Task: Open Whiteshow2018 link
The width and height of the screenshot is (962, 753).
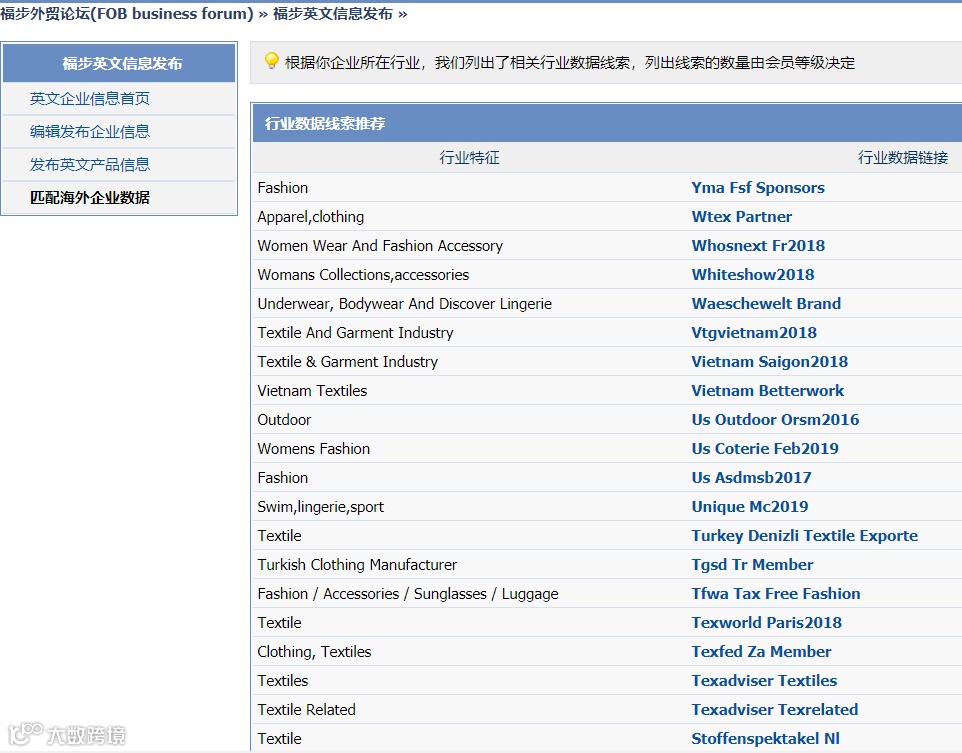Action: pos(753,274)
